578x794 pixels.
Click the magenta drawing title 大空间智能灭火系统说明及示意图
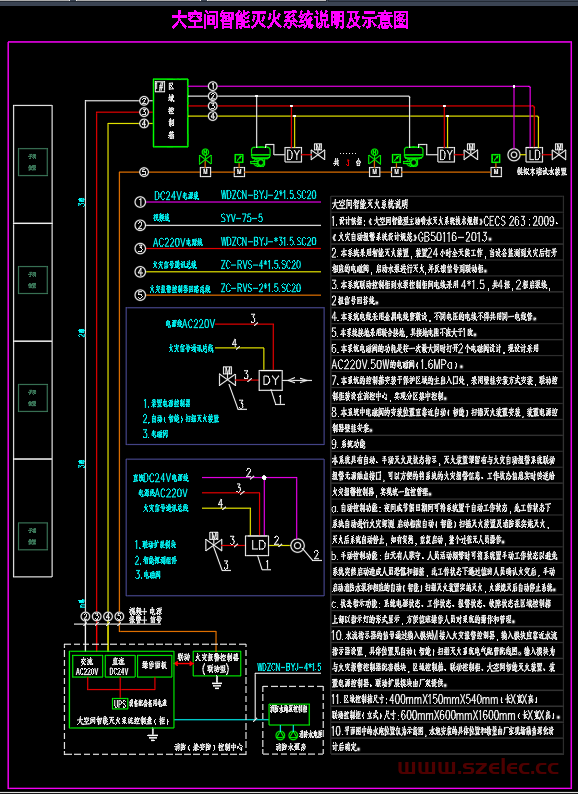tap(290, 21)
